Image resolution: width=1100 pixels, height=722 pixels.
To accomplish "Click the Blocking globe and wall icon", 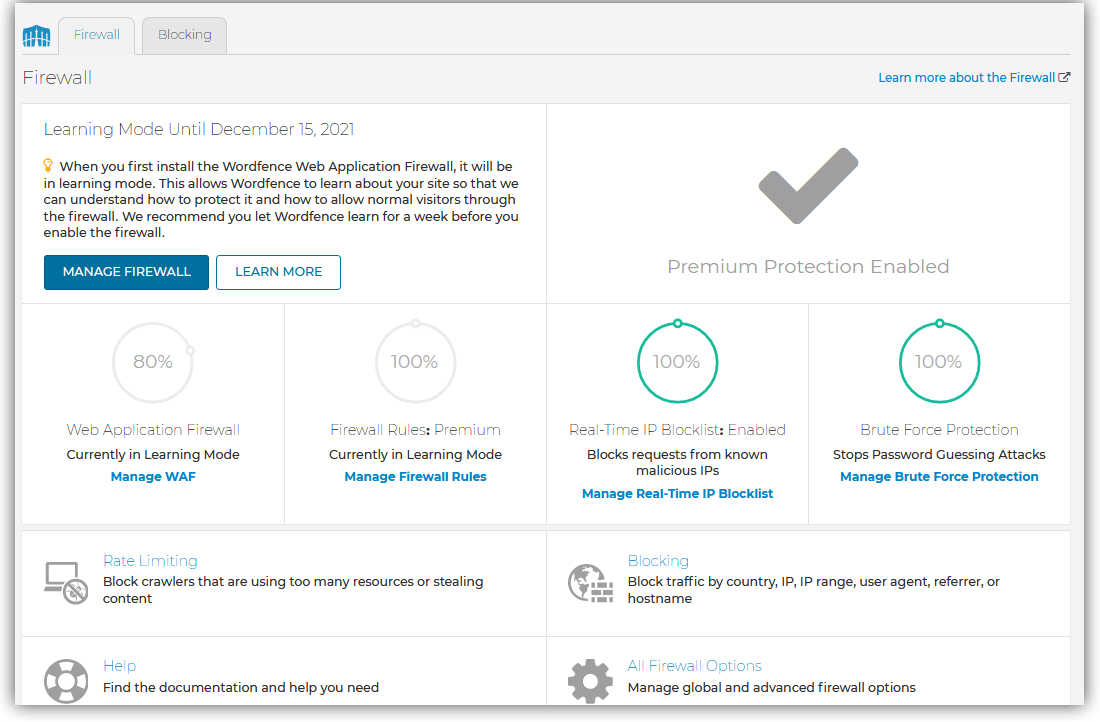I will [x=590, y=583].
